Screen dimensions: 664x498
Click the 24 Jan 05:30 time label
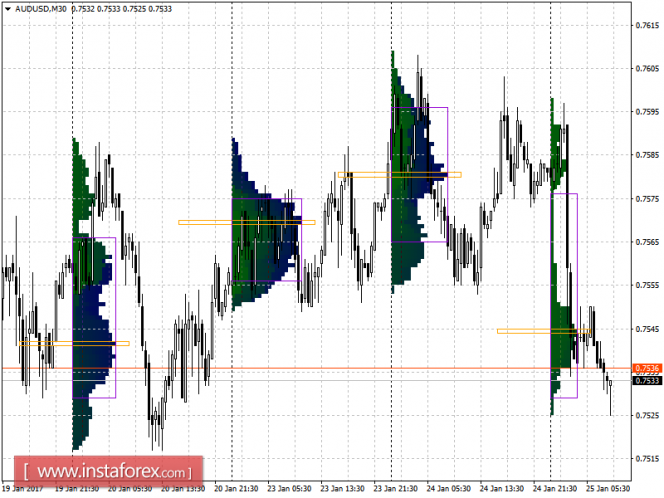pos(449,489)
